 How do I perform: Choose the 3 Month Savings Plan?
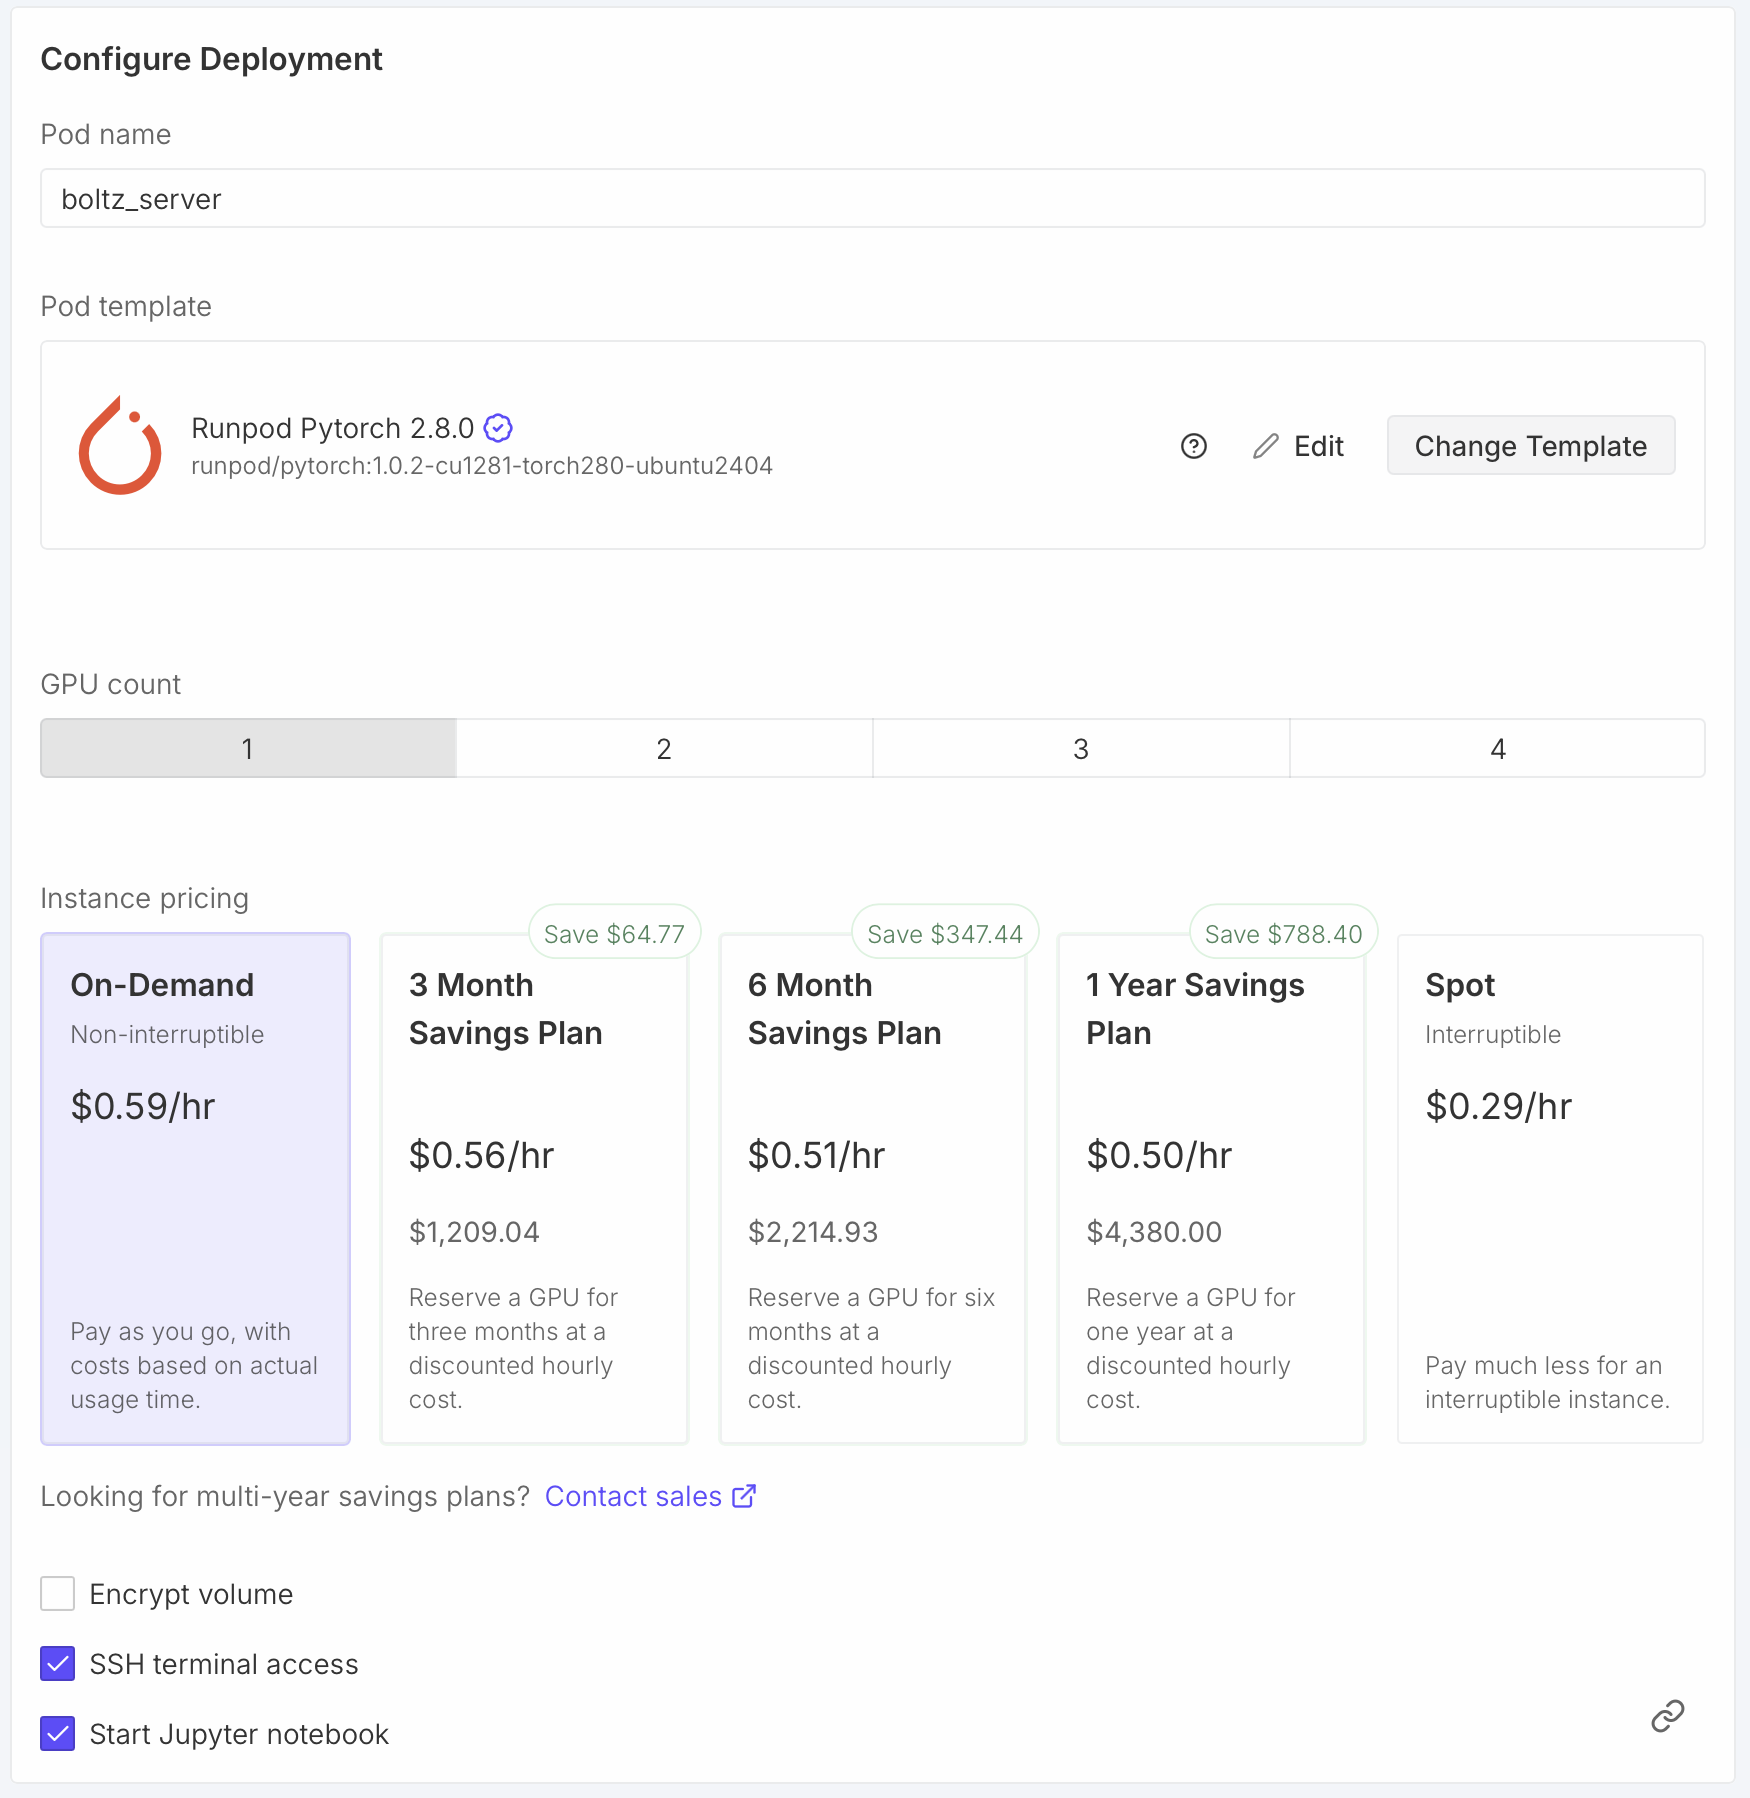click(x=534, y=1188)
